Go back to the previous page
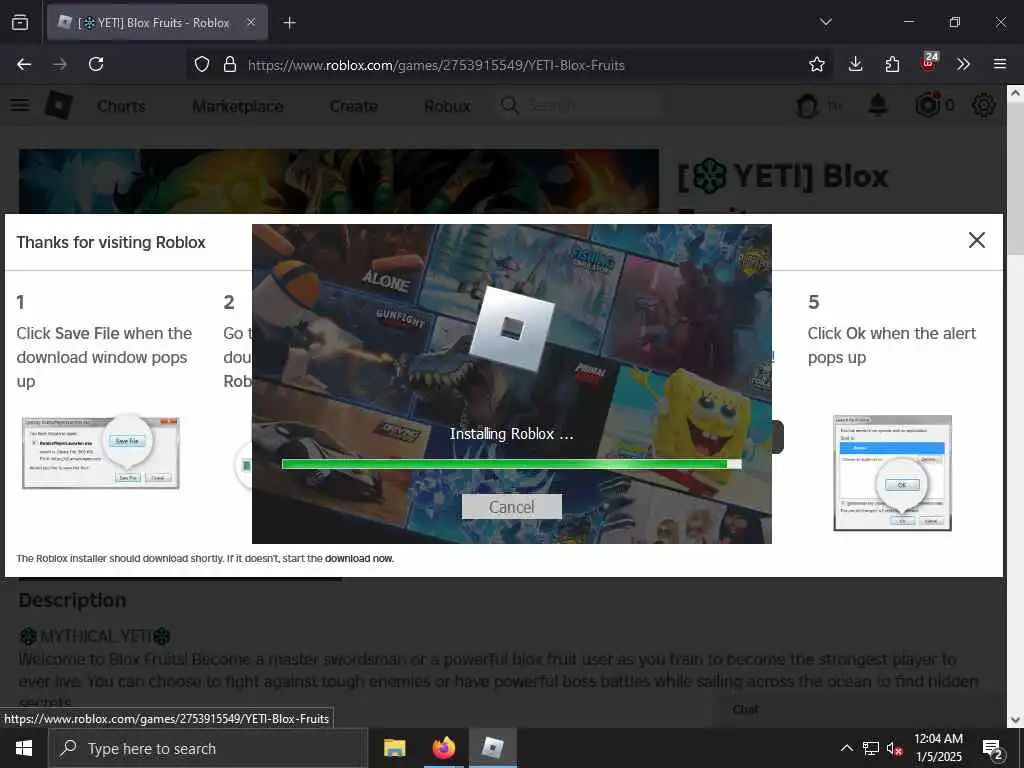Screen dimensions: 1024x768 pyautogui.click(x=24, y=64)
